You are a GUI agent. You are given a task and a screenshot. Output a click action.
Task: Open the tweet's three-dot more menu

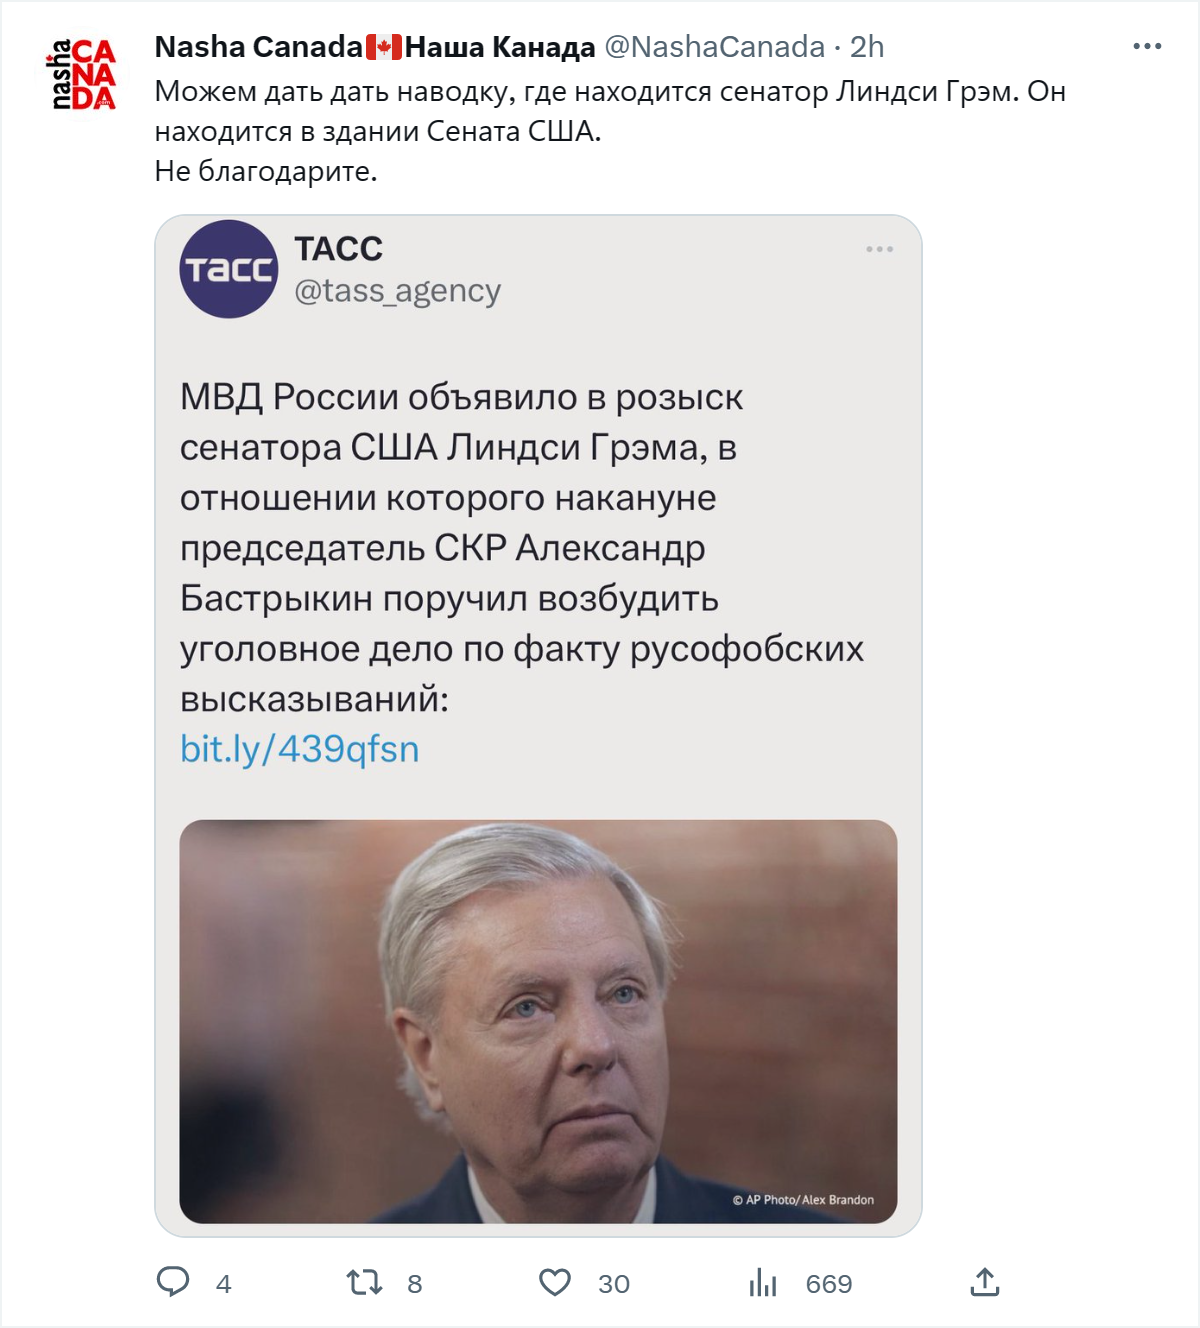coord(1147,47)
